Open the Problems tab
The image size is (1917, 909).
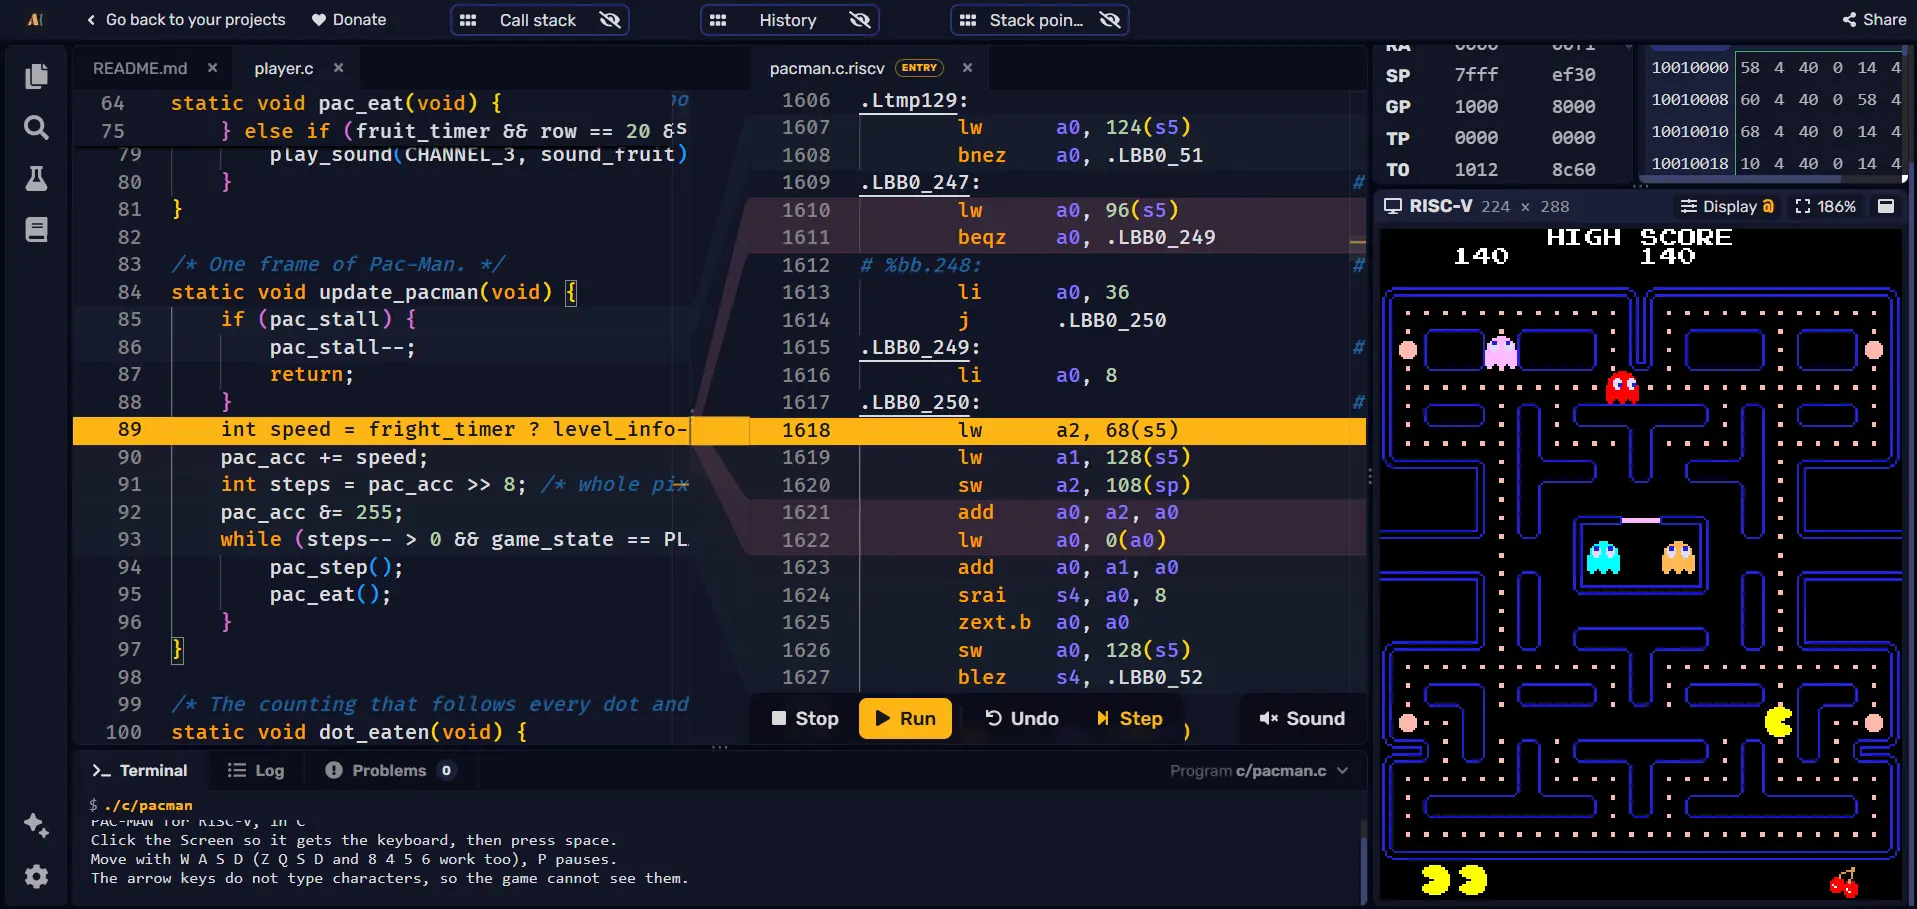[x=389, y=771]
